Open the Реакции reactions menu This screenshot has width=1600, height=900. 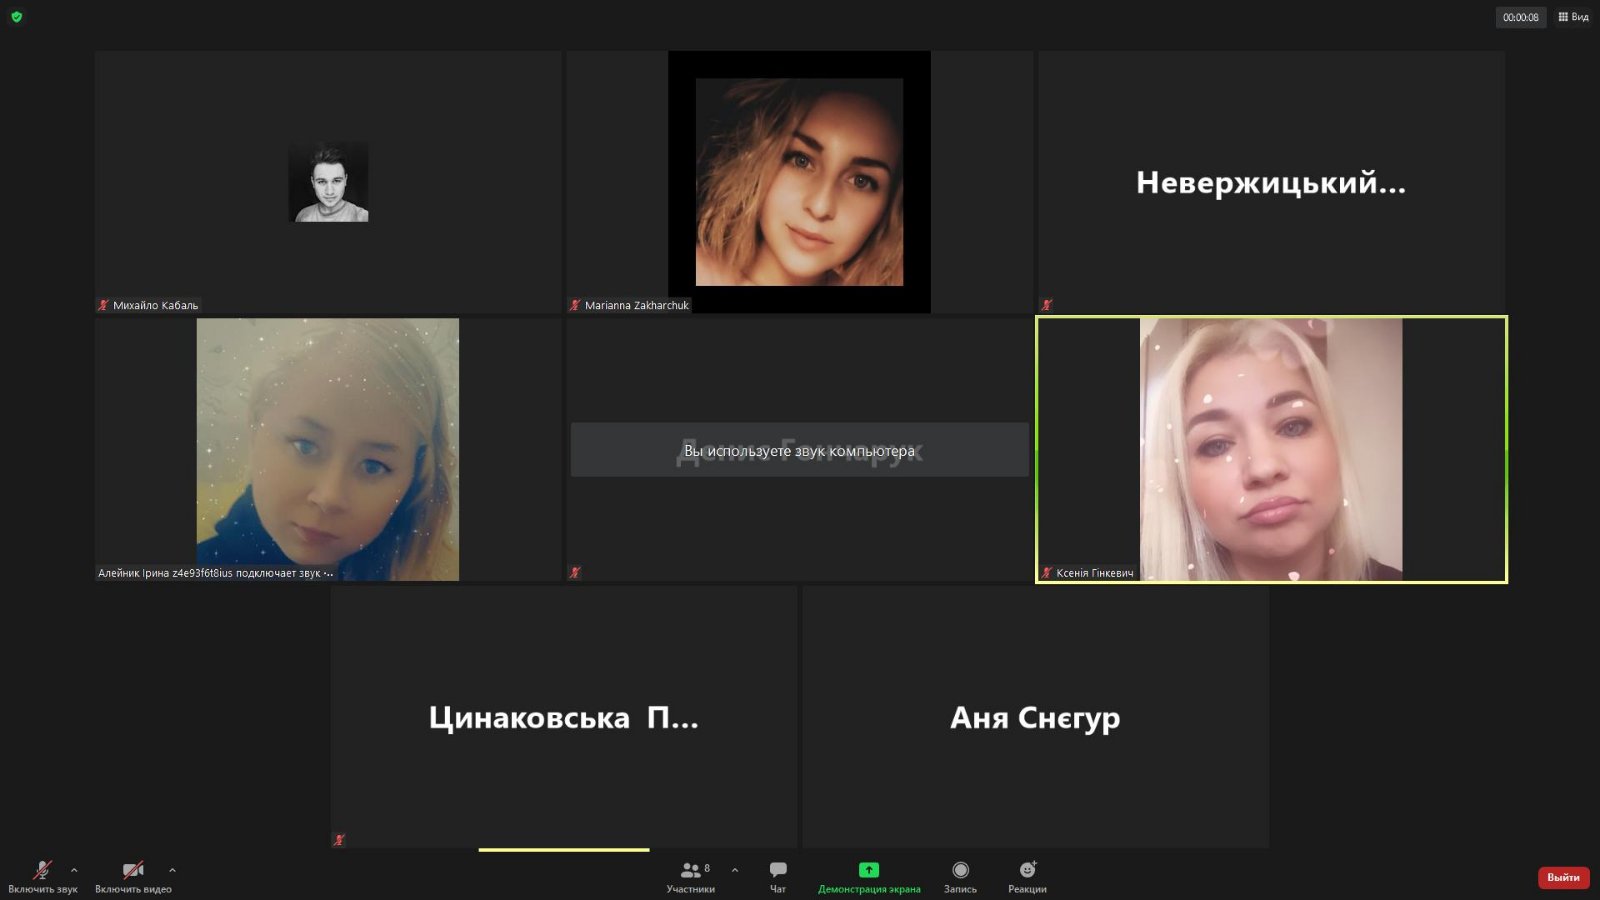(x=1027, y=877)
